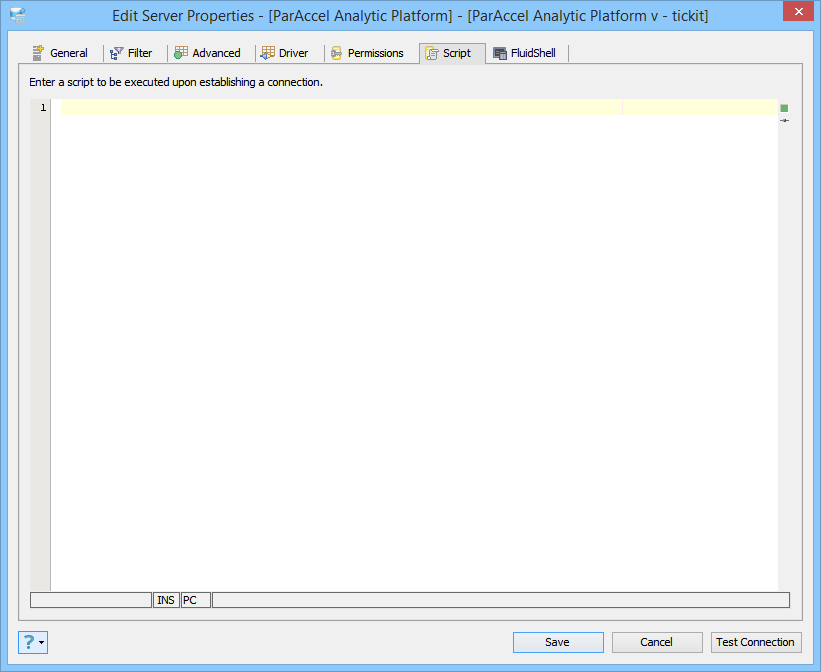Viewport: 821px width, 672px height.
Task: Open the FluidShell tab
Action: (525, 53)
